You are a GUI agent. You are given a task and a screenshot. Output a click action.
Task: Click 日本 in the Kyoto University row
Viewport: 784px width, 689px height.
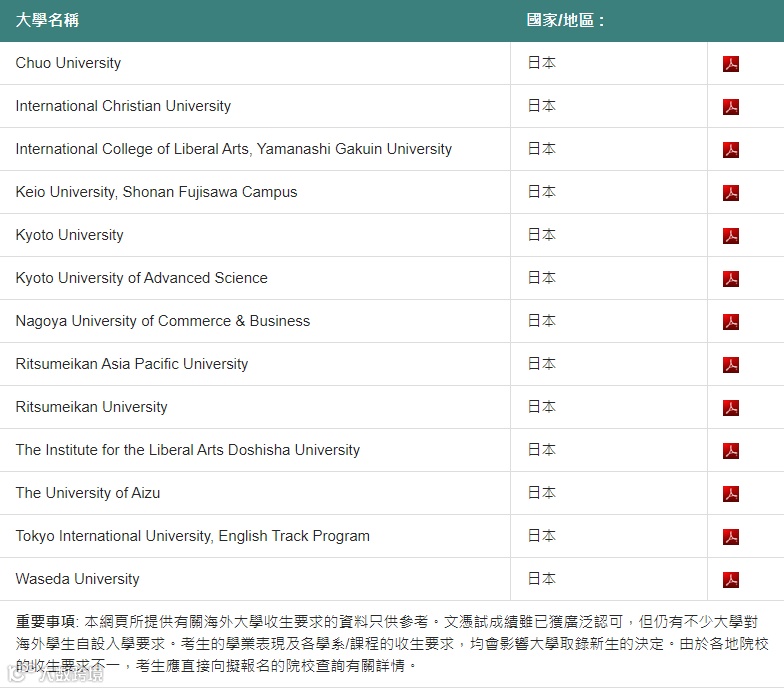point(542,235)
